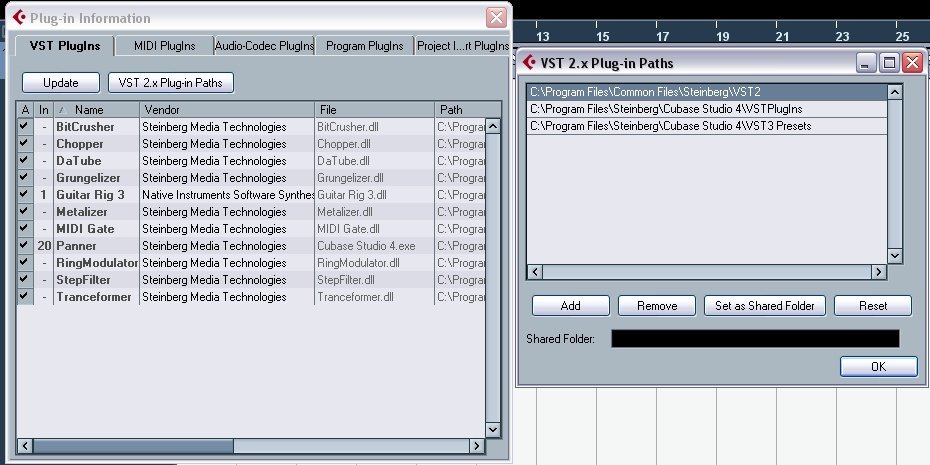This screenshot has height=465, width=930.
Task: Open VST 2.x Plug-in Paths button
Action: [171, 82]
